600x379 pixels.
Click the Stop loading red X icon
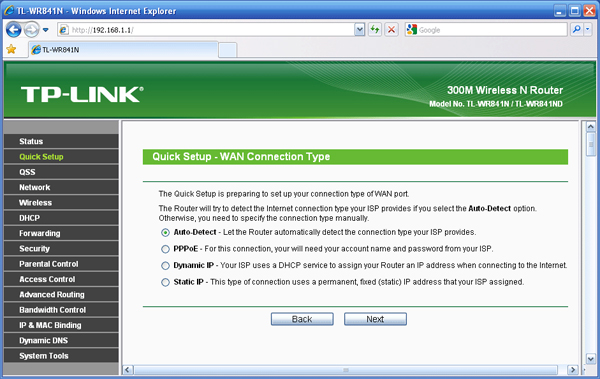pyautogui.click(x=391, y=29)
